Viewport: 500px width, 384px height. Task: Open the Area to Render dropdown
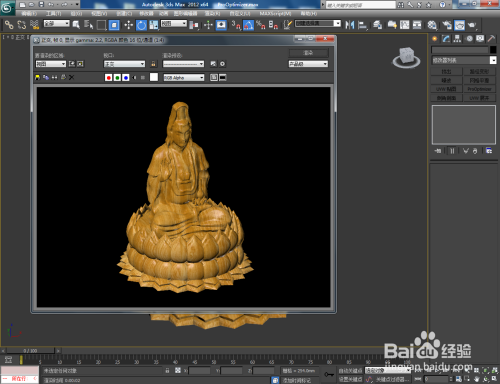click(x=51, y=64)
